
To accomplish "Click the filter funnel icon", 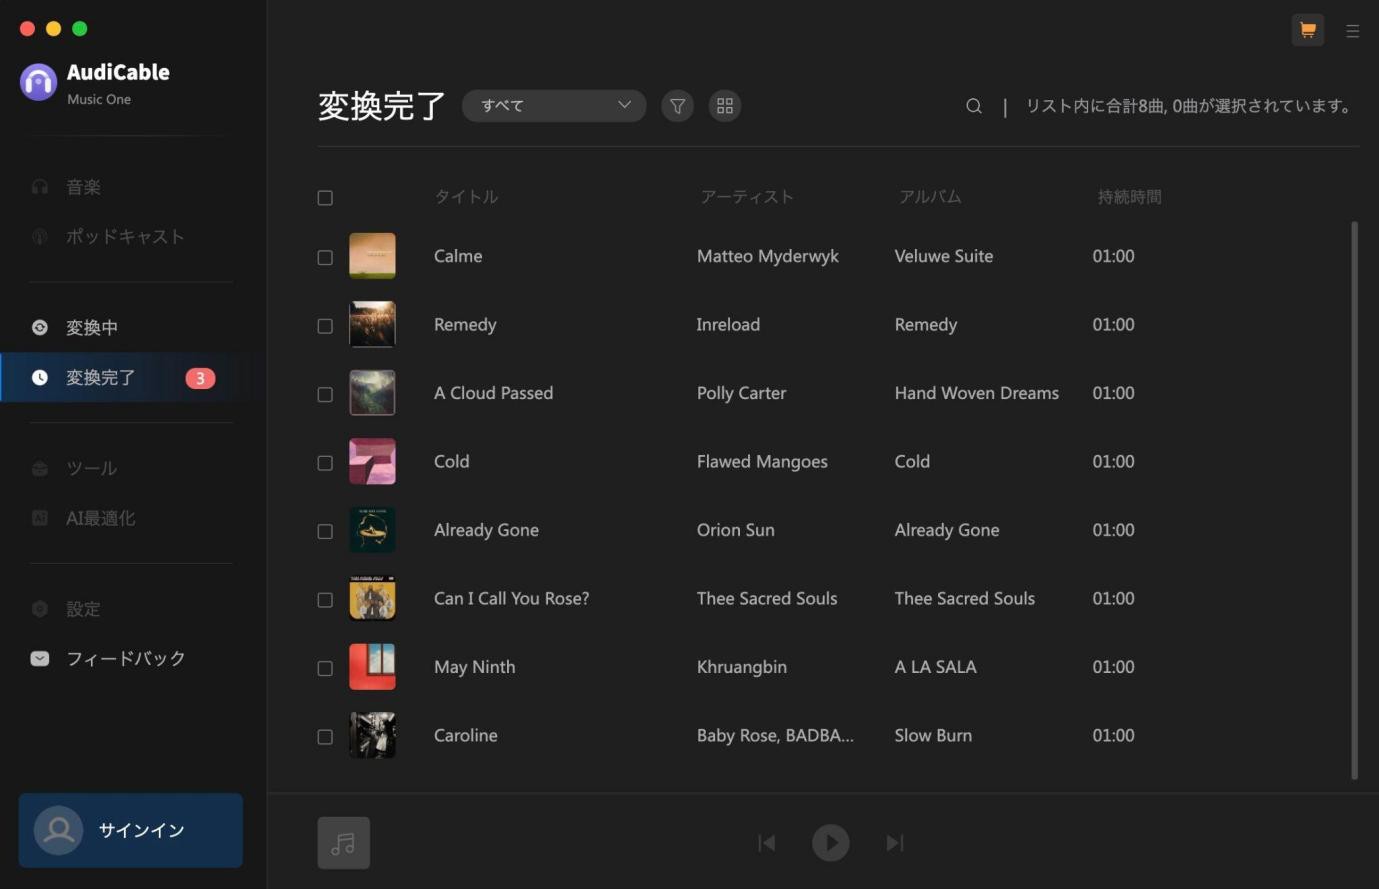I will tap(677, 106).
